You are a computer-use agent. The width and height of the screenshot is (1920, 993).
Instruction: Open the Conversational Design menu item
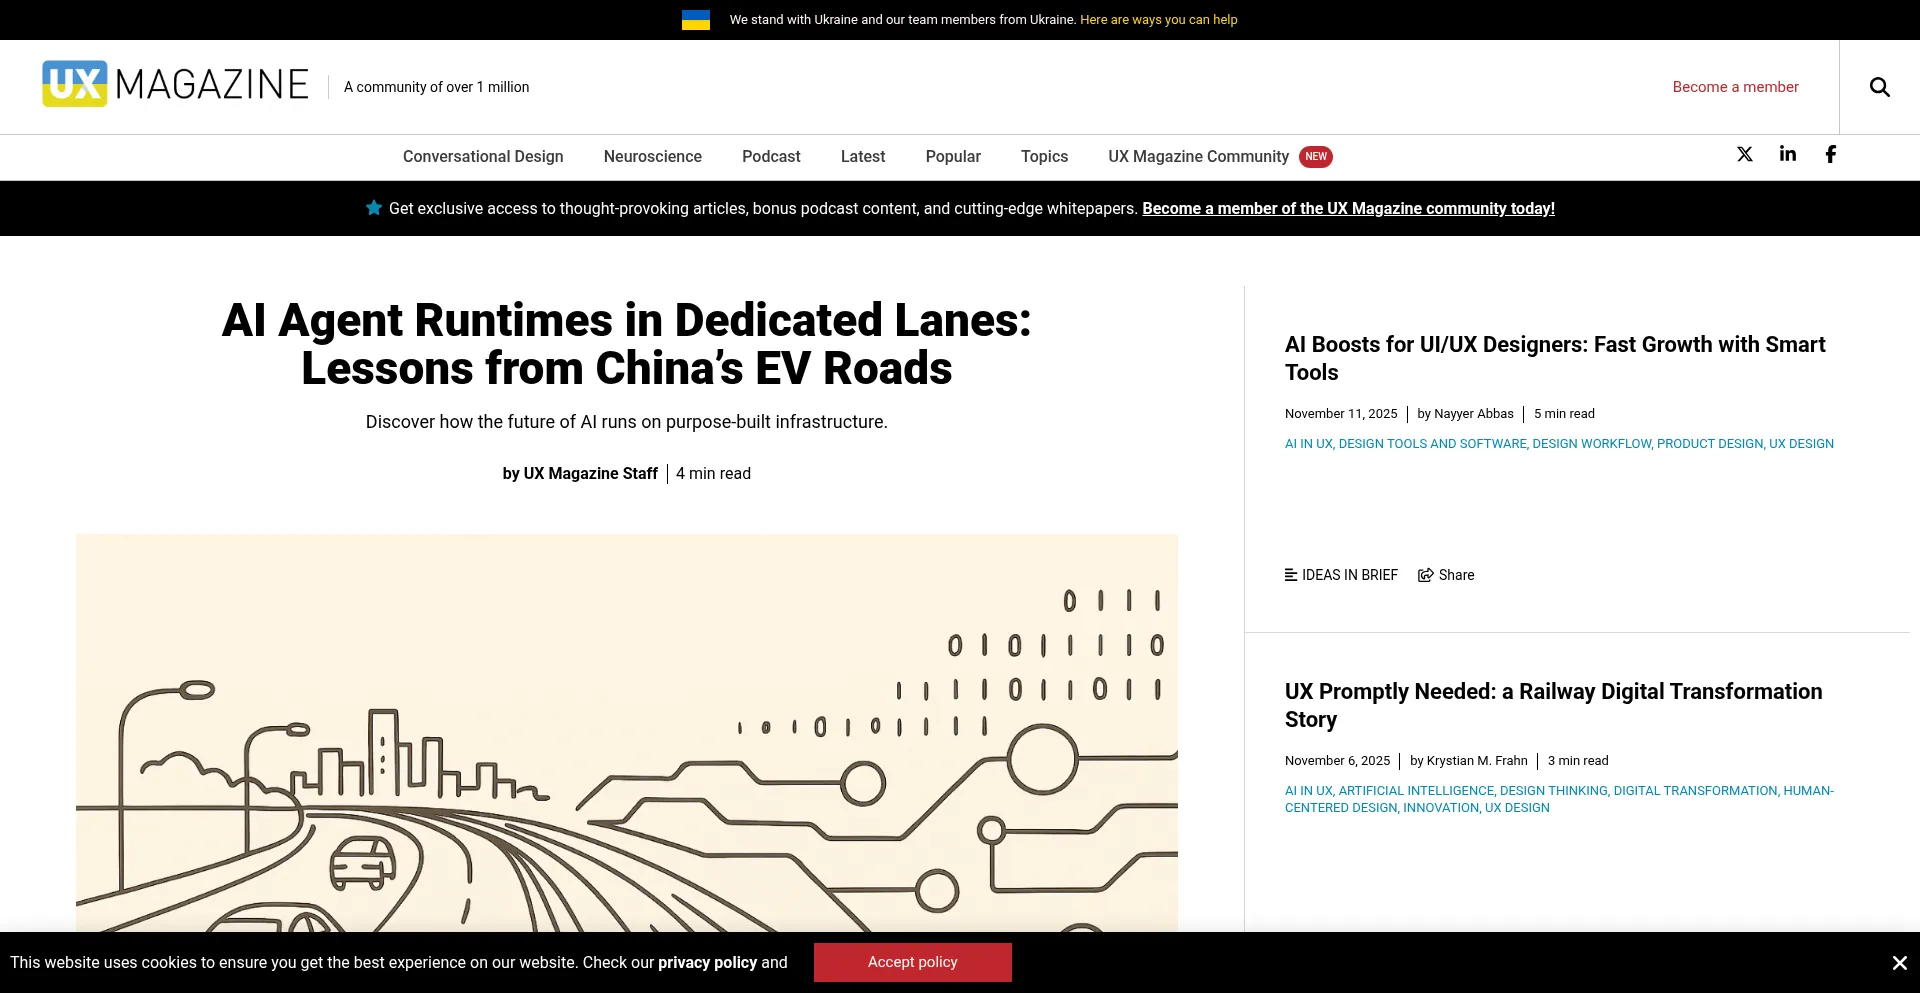pos(483,157)
